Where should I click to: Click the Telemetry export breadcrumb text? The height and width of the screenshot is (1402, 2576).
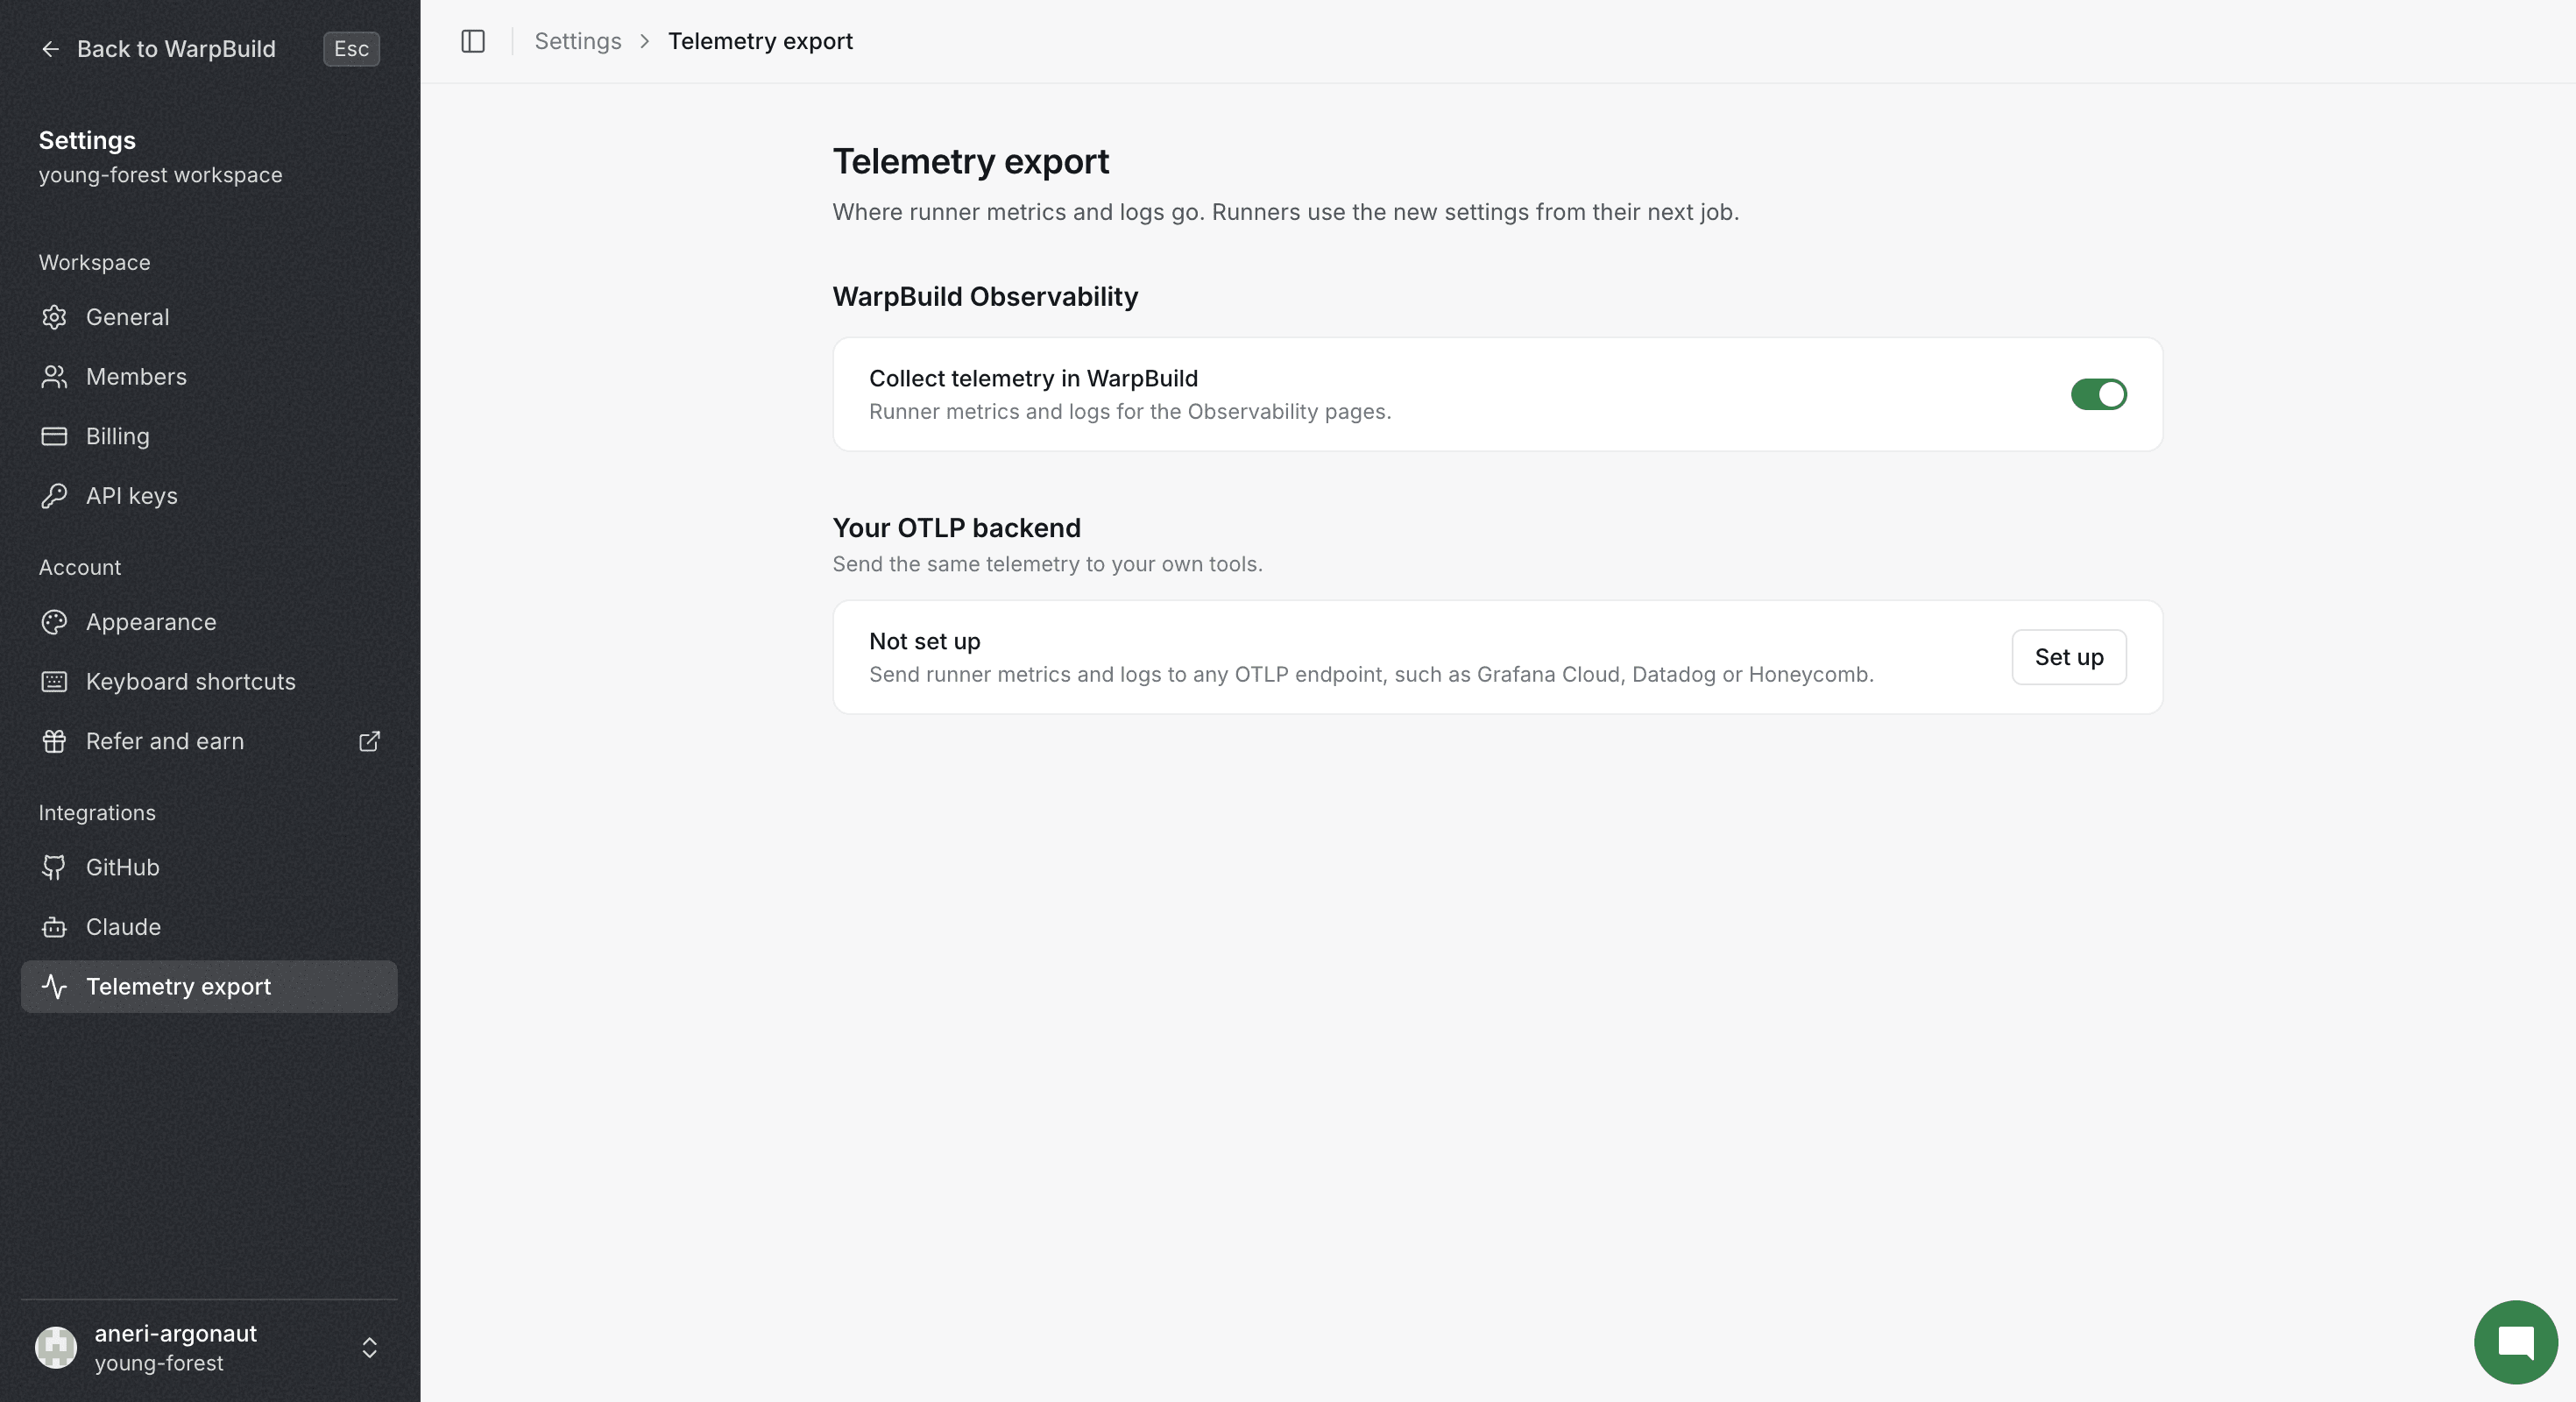(760, 41)
